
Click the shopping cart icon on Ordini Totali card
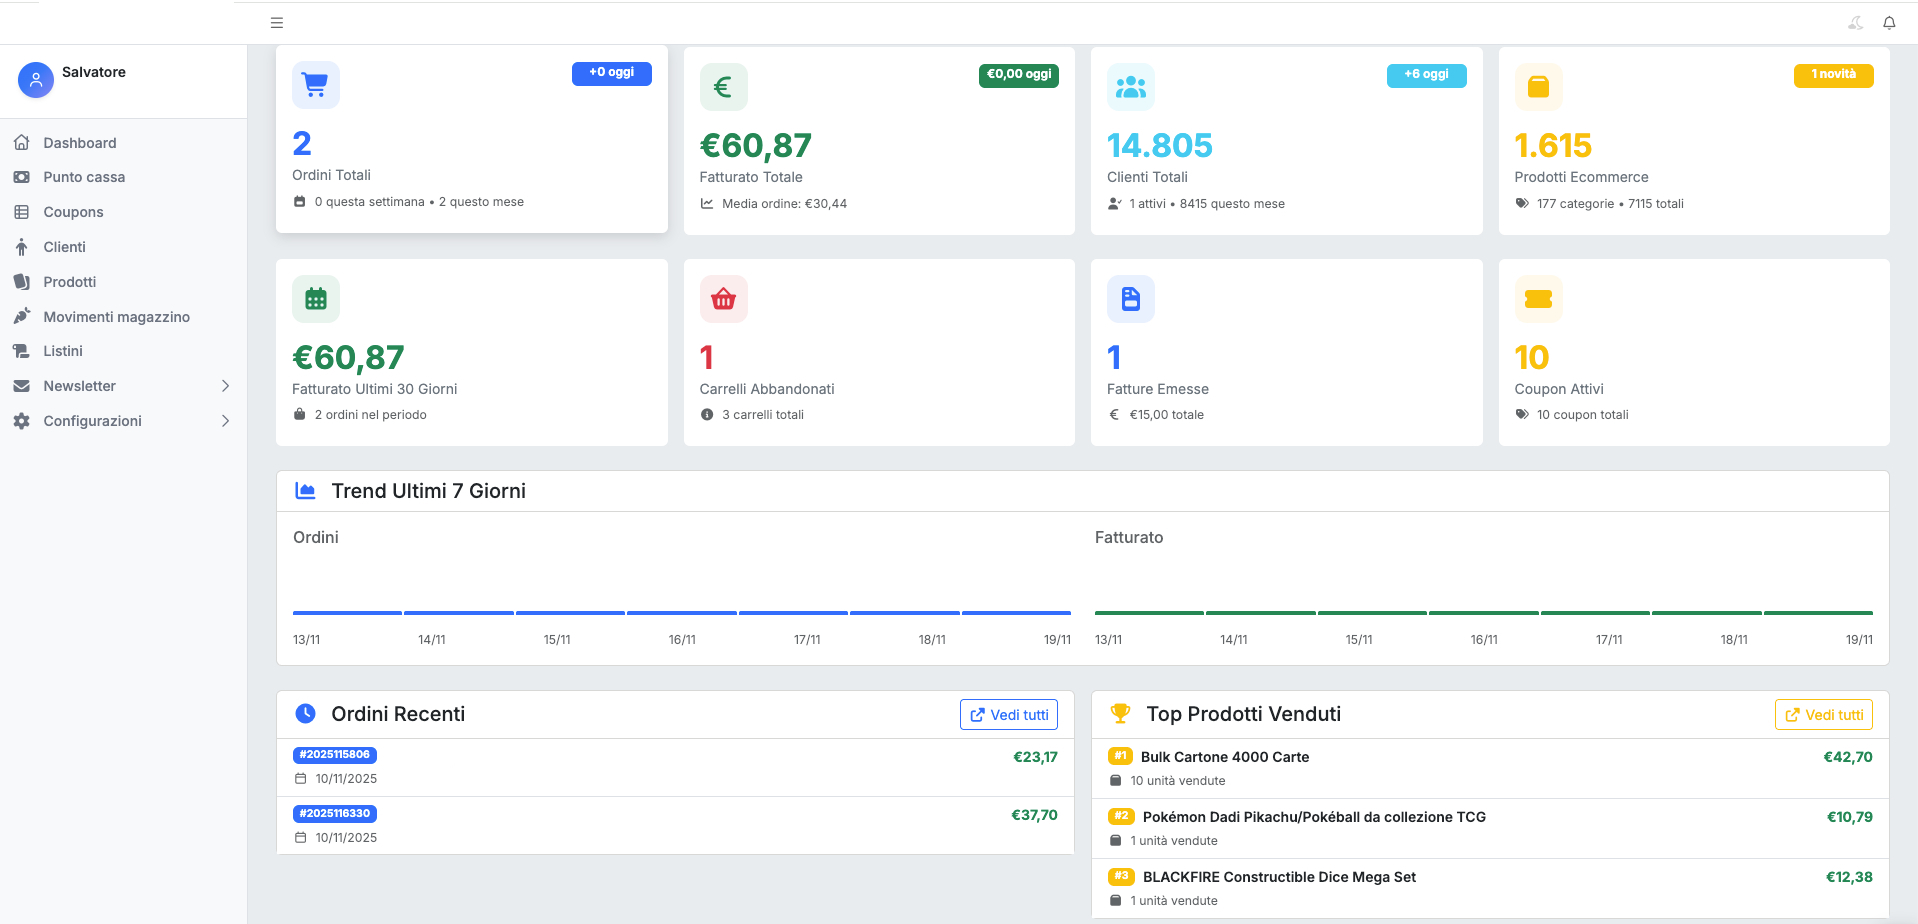[x=315, y=86]
